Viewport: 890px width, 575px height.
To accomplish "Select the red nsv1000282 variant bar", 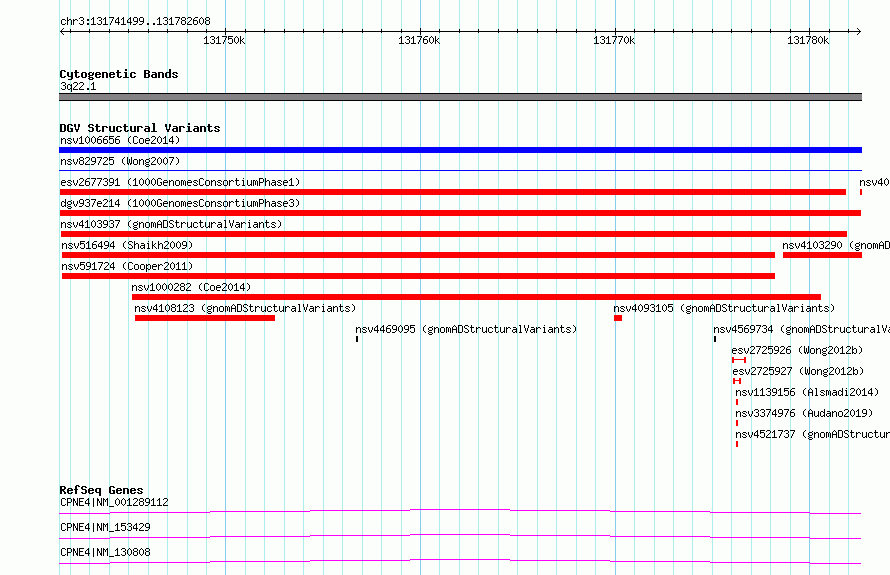I will [x=476, y=297].
